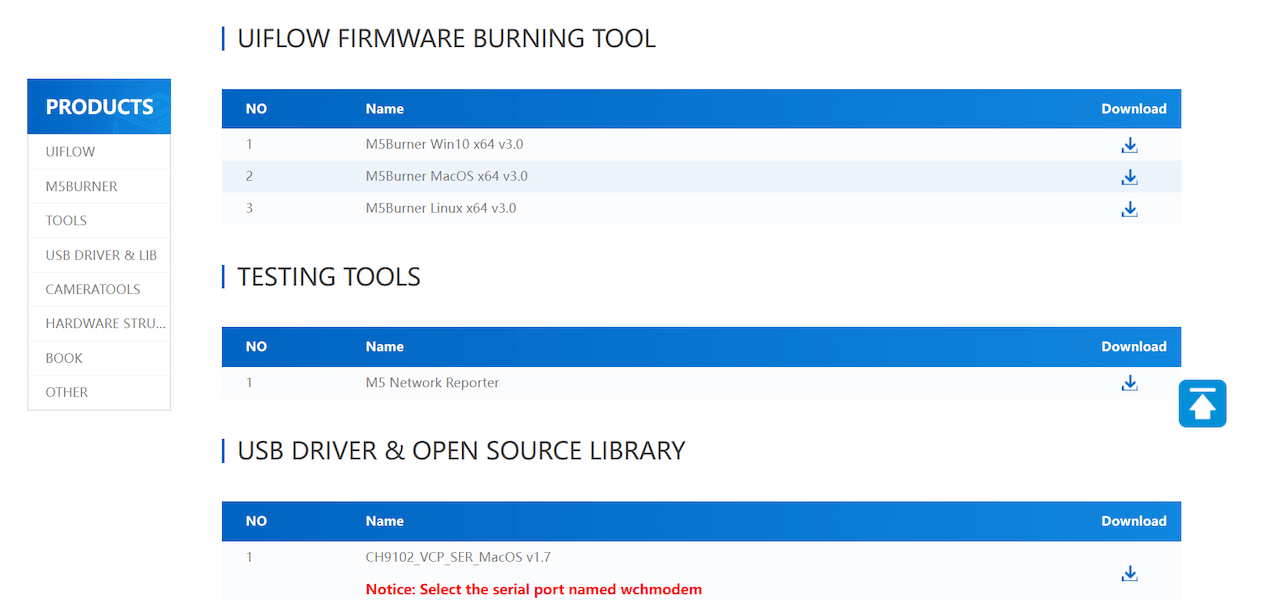Open HARDWARE STRU... sidebar entry
This screenshot has height=600, width=1267.
(99, 323)
